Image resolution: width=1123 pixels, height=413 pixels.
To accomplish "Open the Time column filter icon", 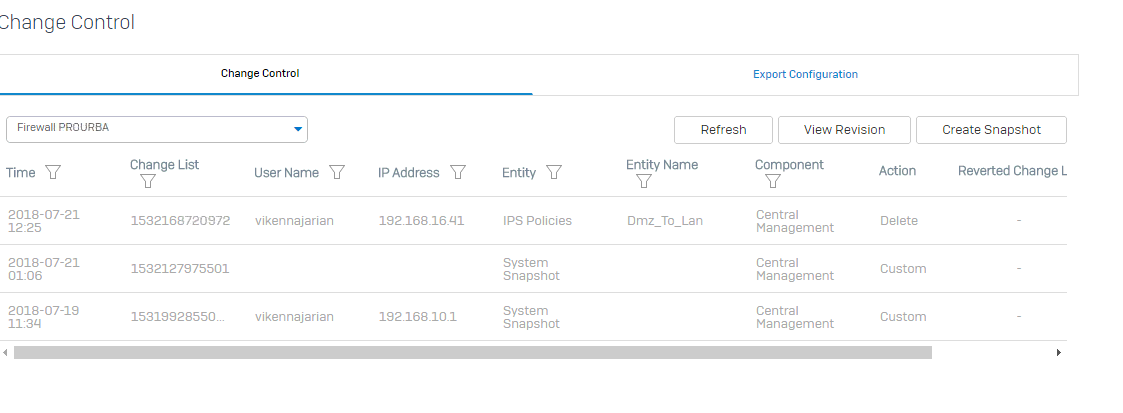I will (53, 173).
